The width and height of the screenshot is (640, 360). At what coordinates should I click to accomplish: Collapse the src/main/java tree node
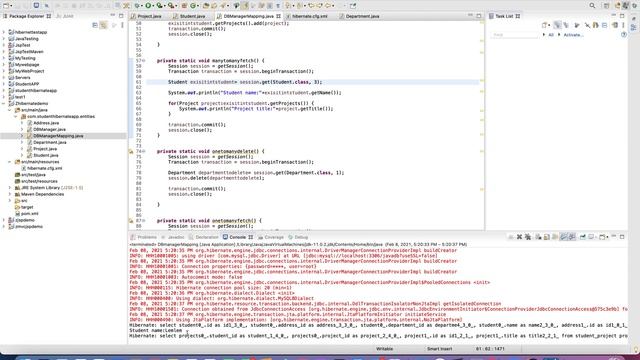10,110
